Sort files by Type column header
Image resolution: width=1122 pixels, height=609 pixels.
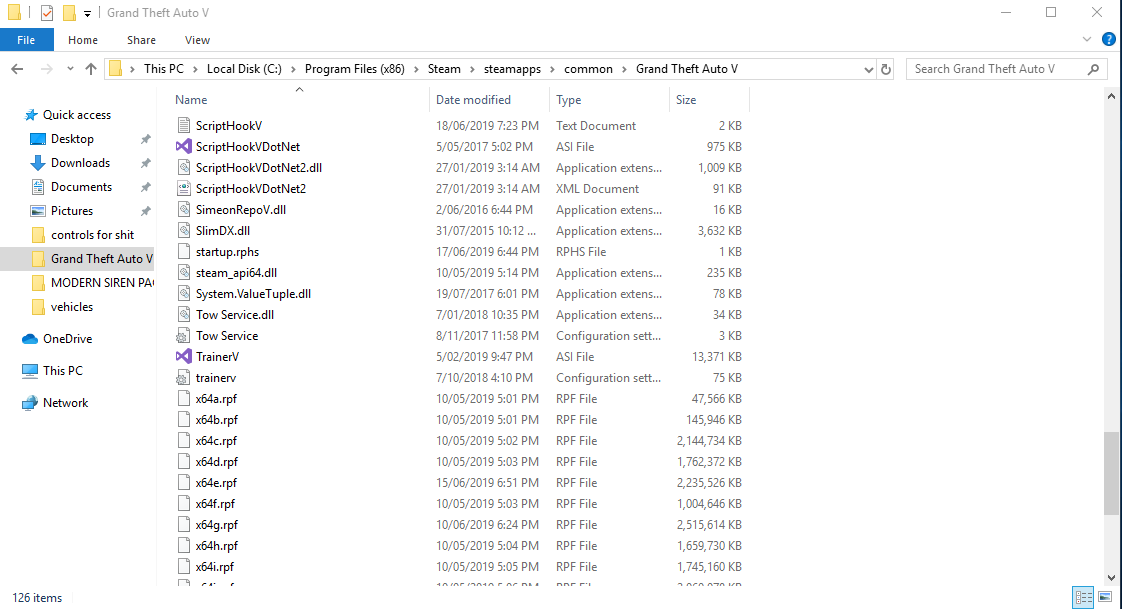tap(609, 99)
